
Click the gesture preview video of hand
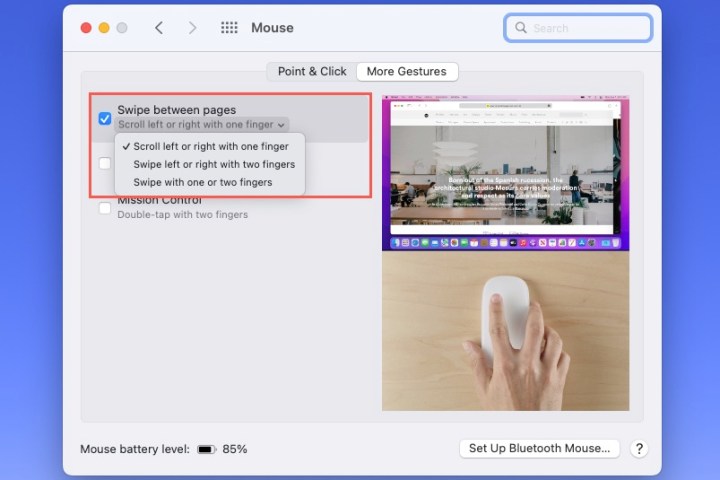(x=506, y=331)
